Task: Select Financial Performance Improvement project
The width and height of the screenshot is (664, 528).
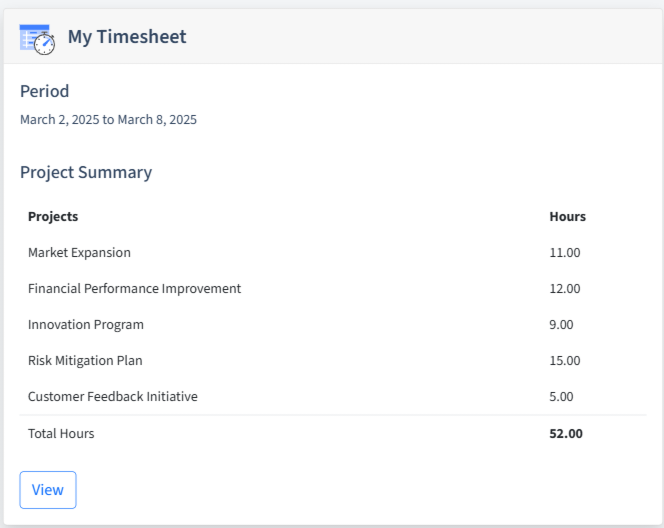Action: [x=134, y=288]
